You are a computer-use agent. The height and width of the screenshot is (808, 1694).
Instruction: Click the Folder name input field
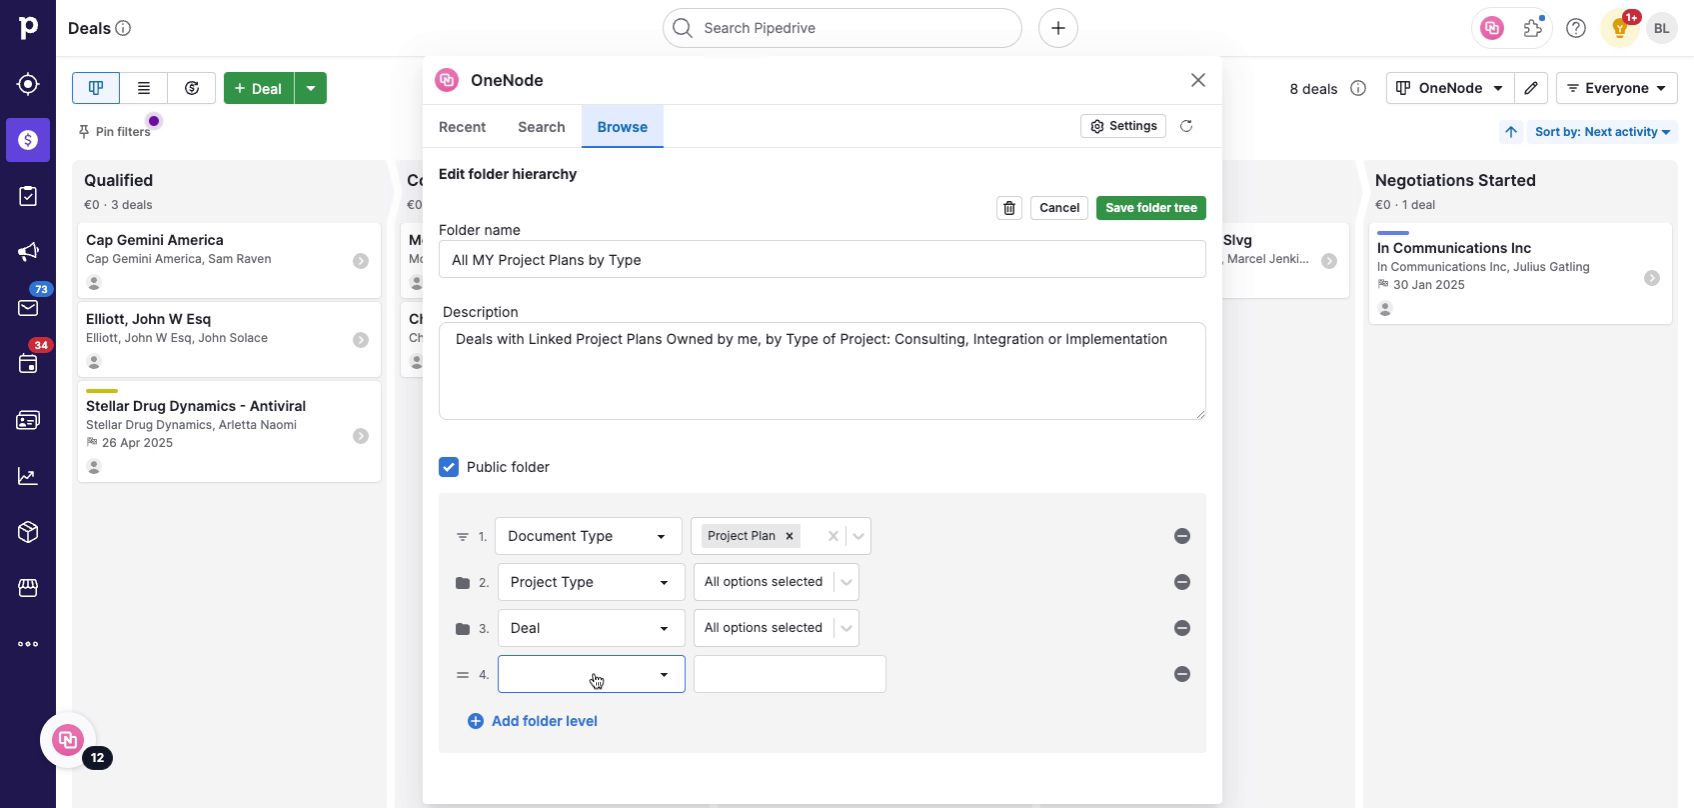click(822, 260)
